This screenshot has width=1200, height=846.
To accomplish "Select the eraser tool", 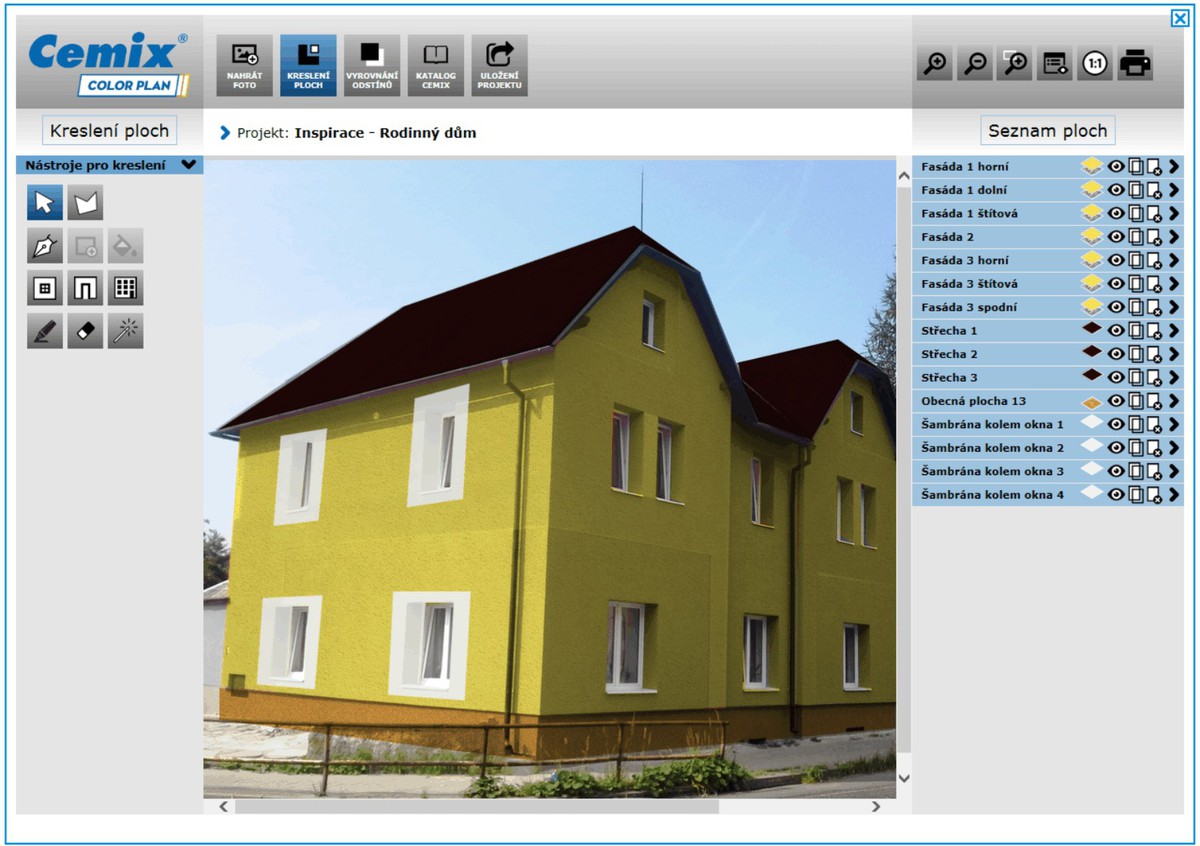I will pos(85,331).
